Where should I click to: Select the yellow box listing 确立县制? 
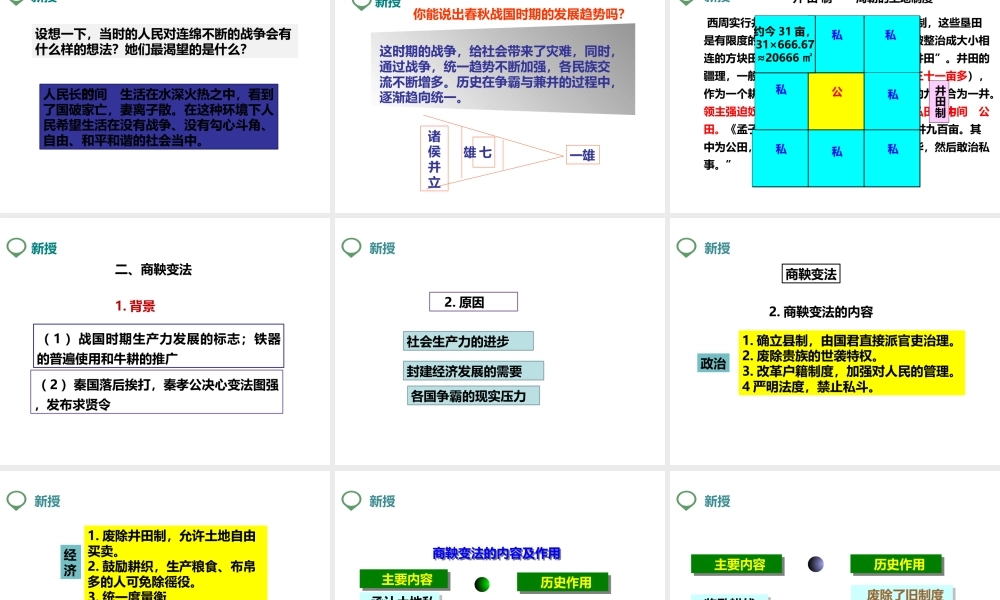pyautogui.click(x=851, y=363)
